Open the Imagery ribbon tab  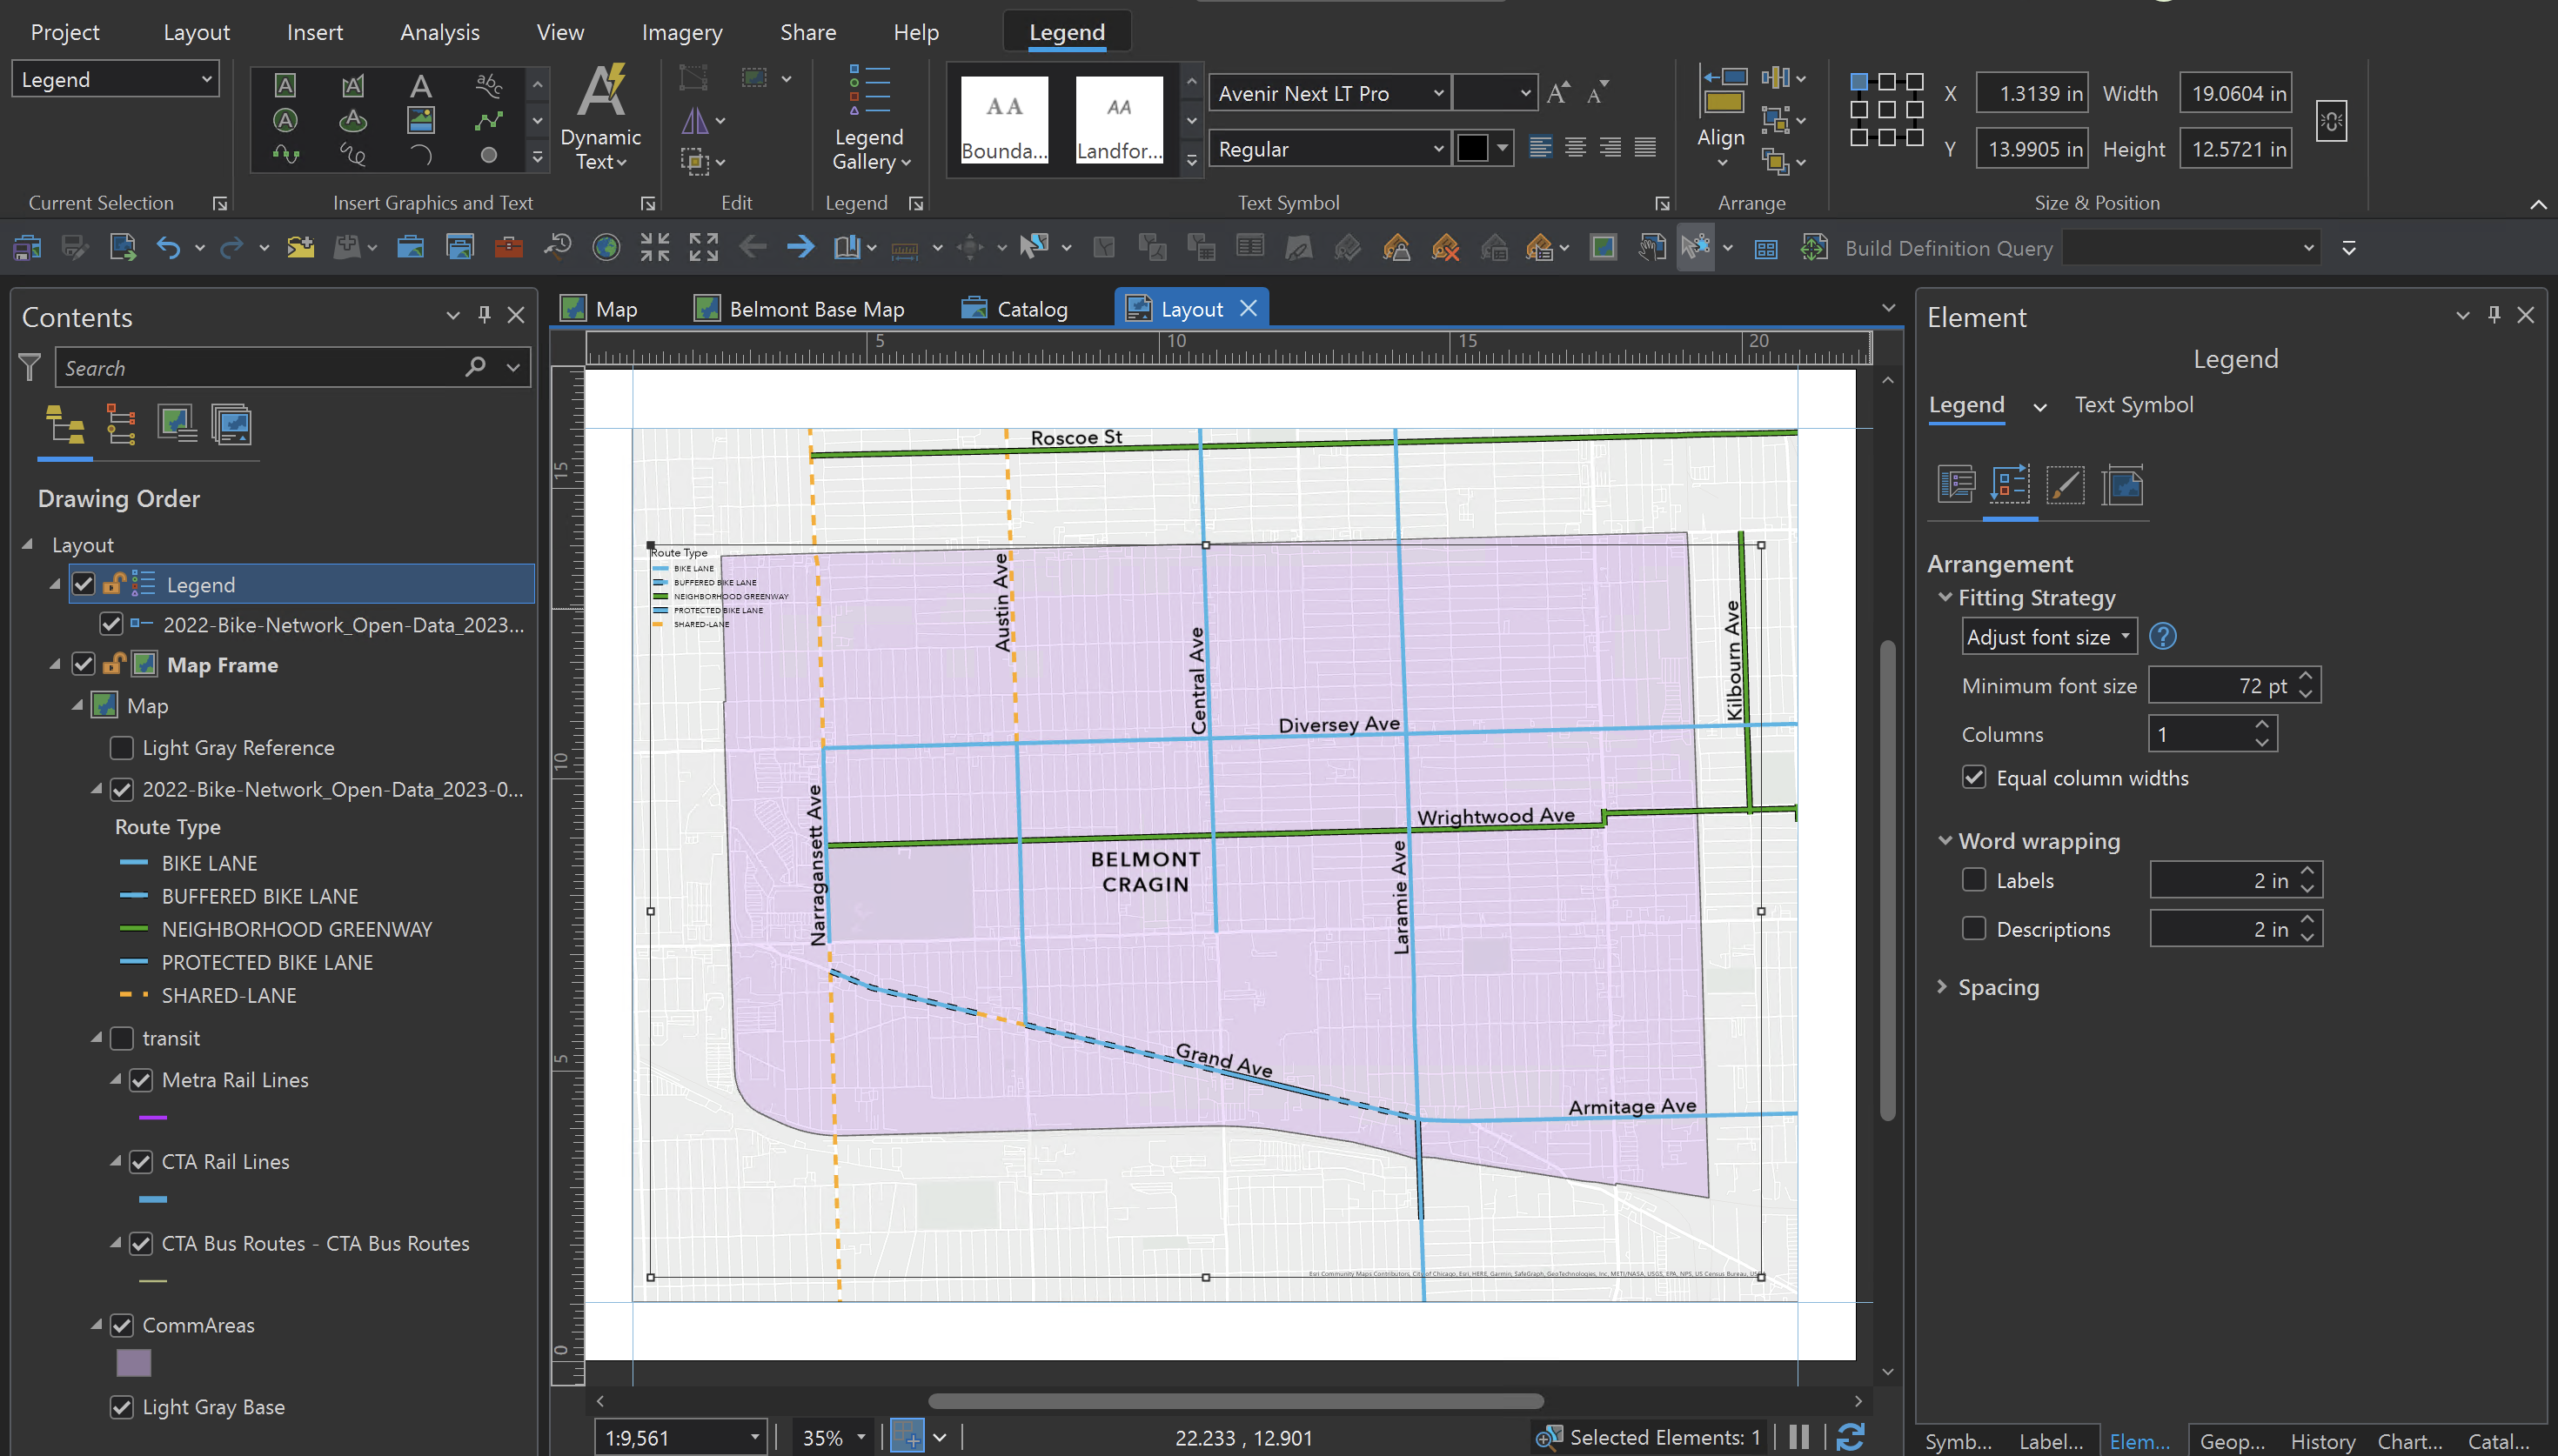(681, 32)
